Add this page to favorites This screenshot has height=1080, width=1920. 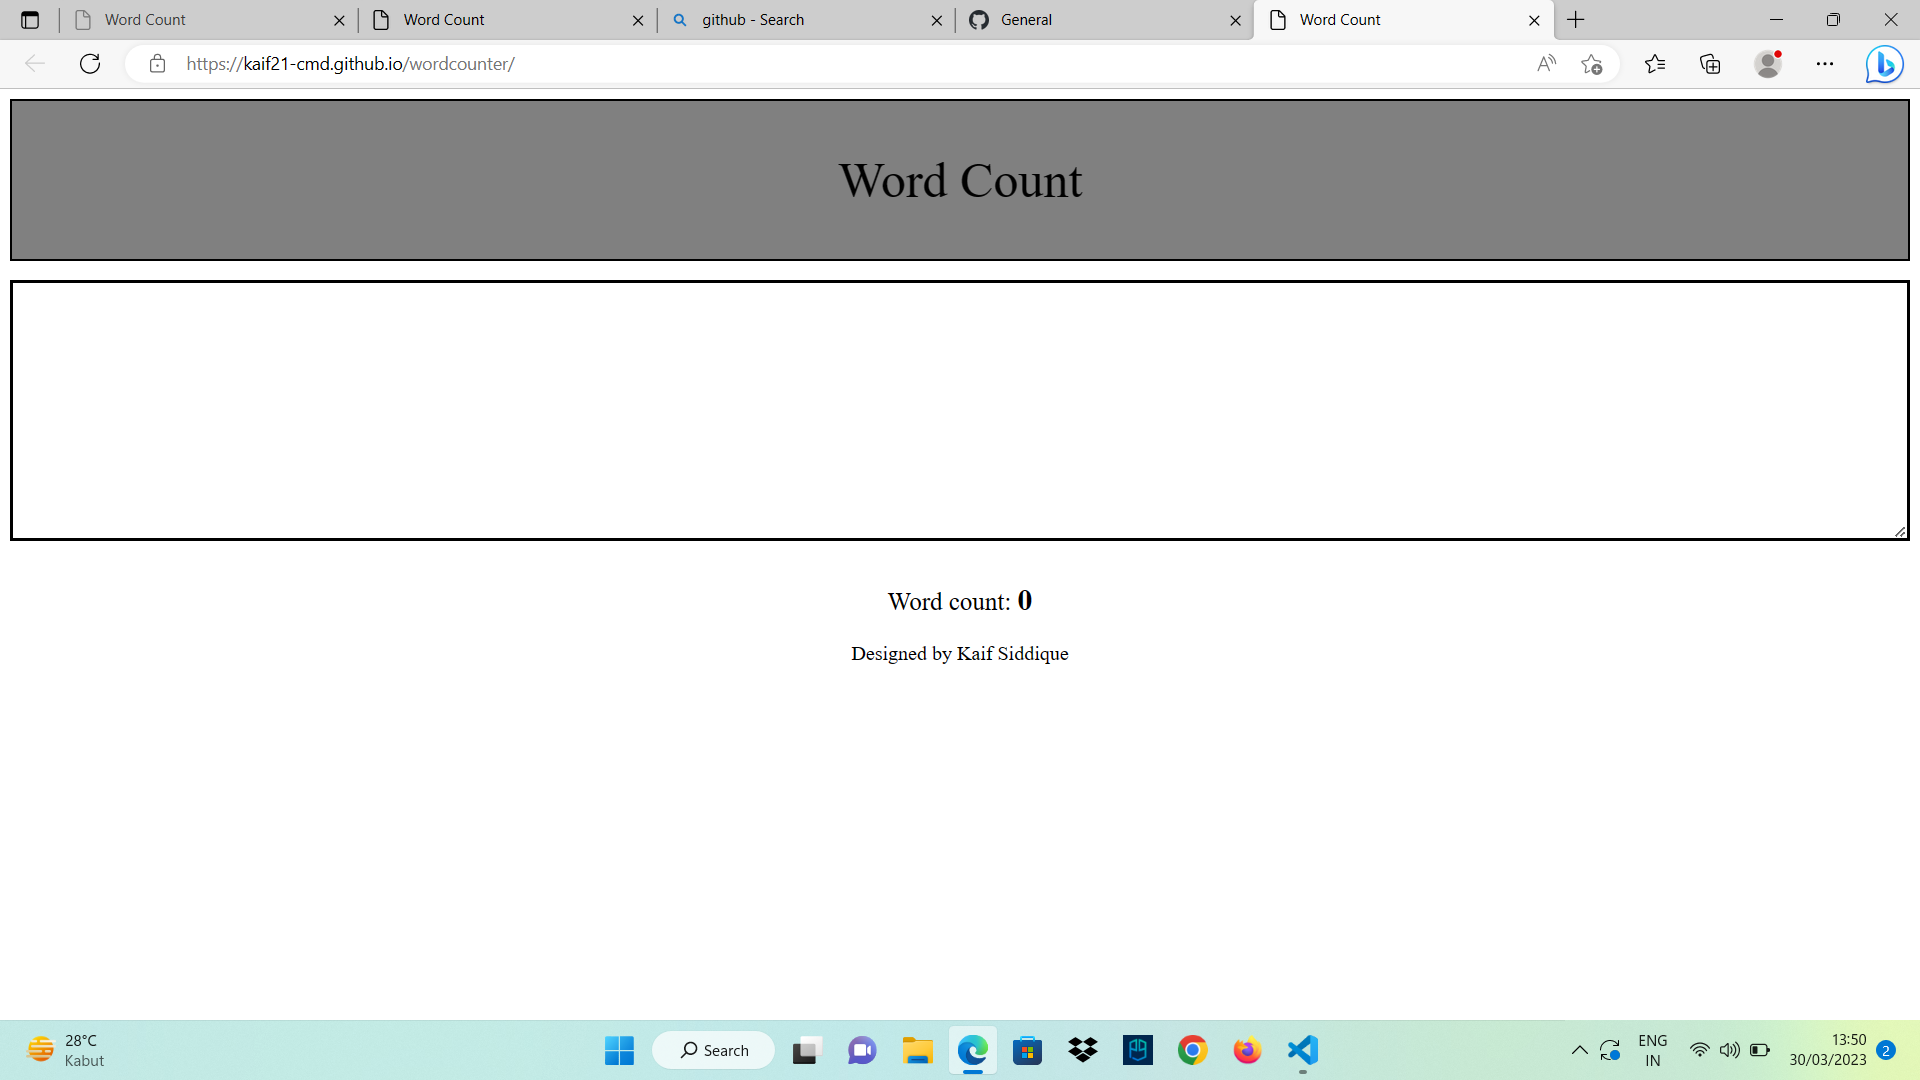[1592, 64]
